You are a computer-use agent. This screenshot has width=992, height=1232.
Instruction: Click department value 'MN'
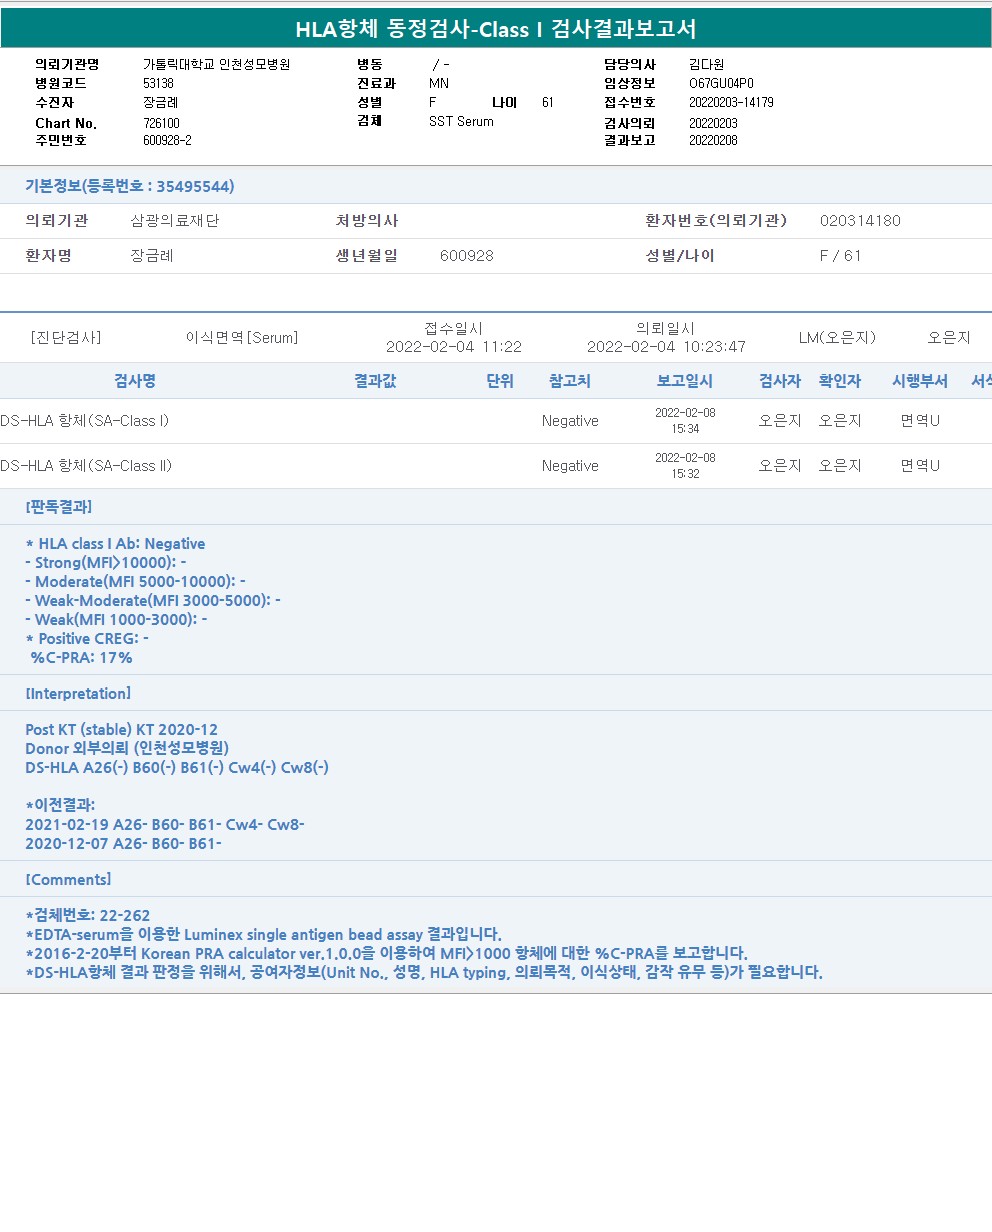[x=439, y=83]
